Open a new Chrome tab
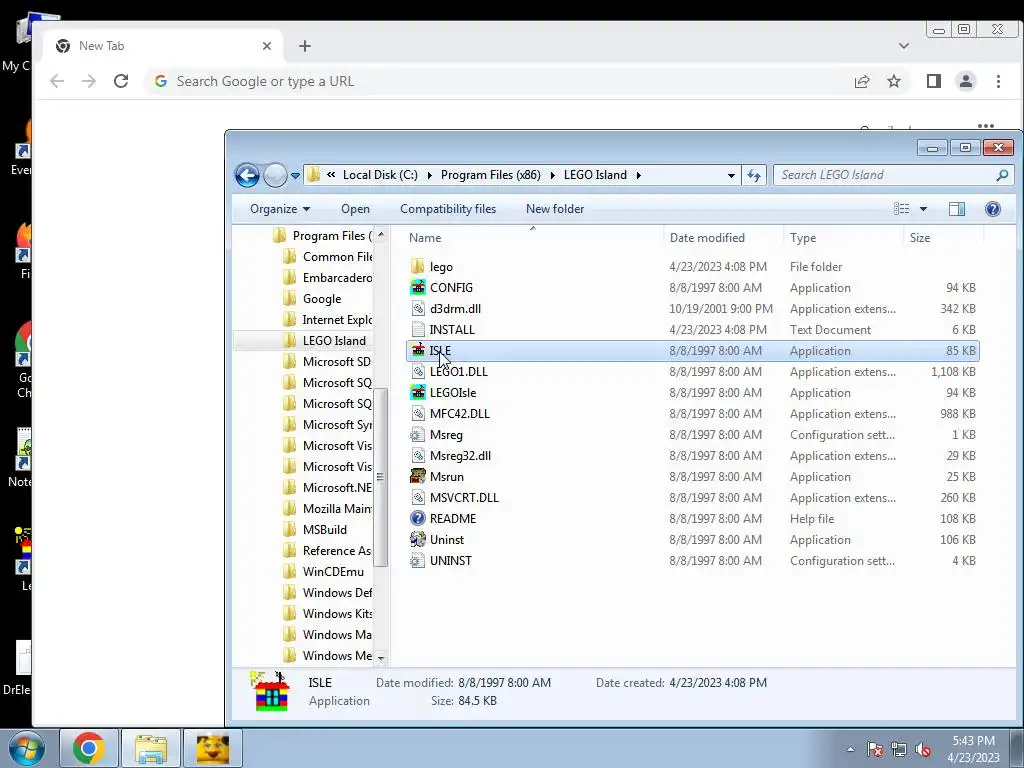The width and height of the screenshot is (1024, 768). [x=304, y=46]
